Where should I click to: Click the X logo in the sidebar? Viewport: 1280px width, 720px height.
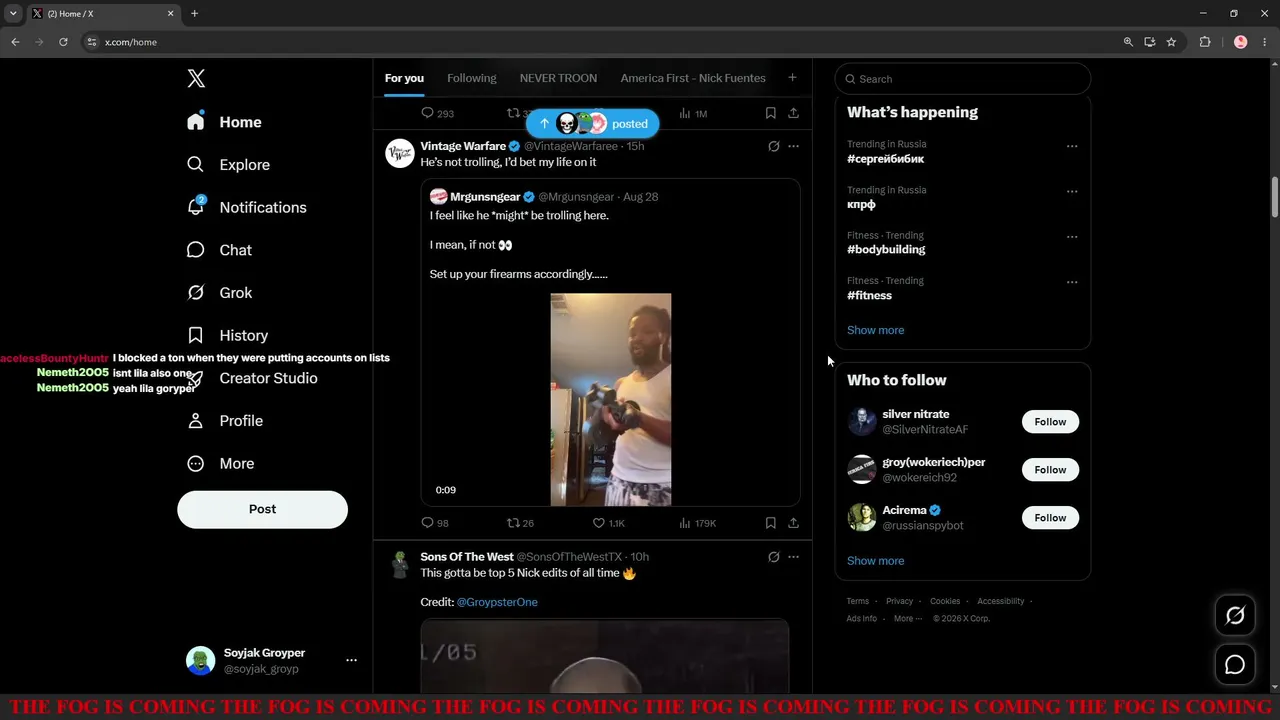pos(196,79)
